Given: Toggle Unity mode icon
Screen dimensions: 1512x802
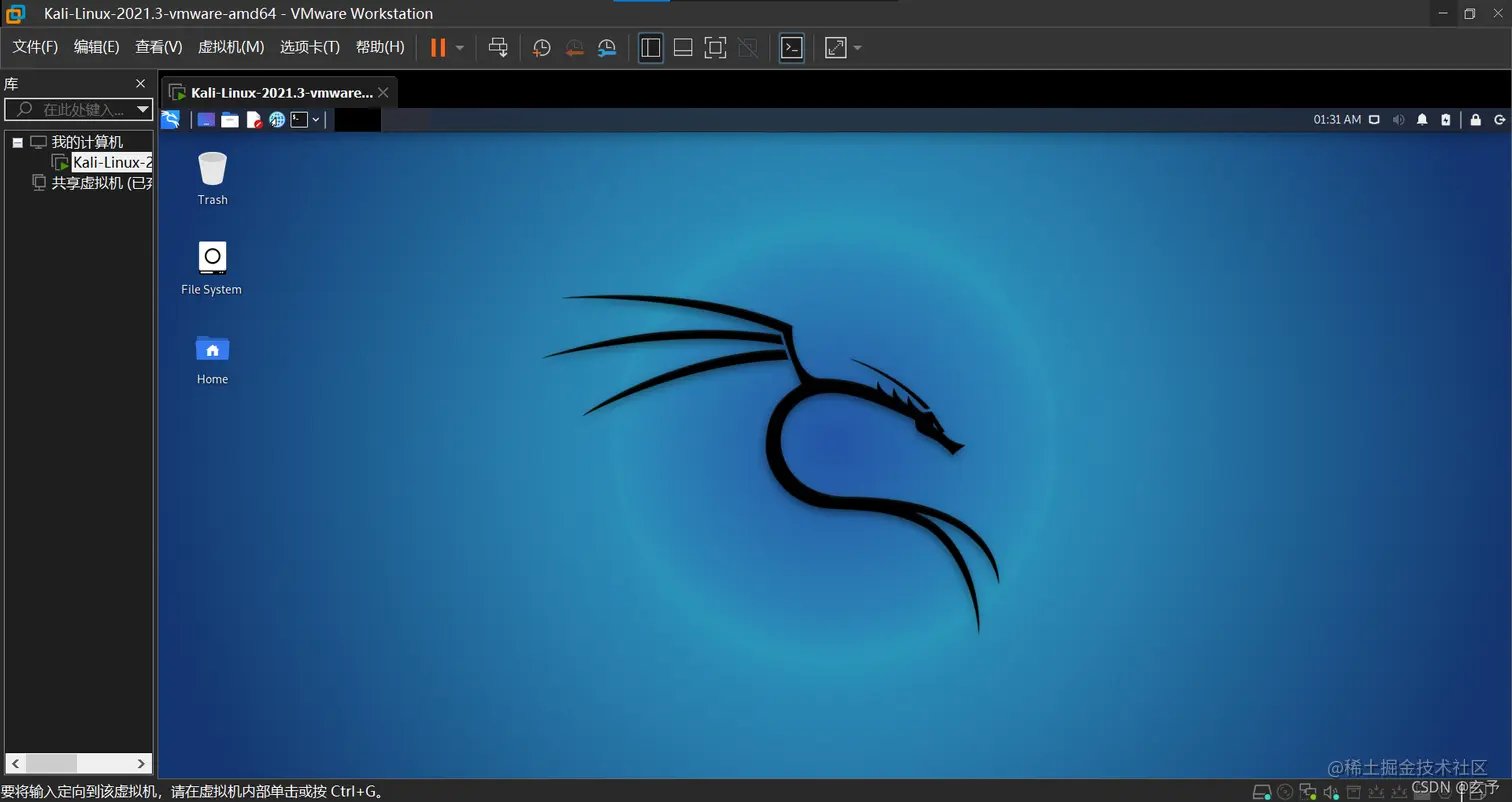Looking at the screenshot, I should tap(747, 47).
